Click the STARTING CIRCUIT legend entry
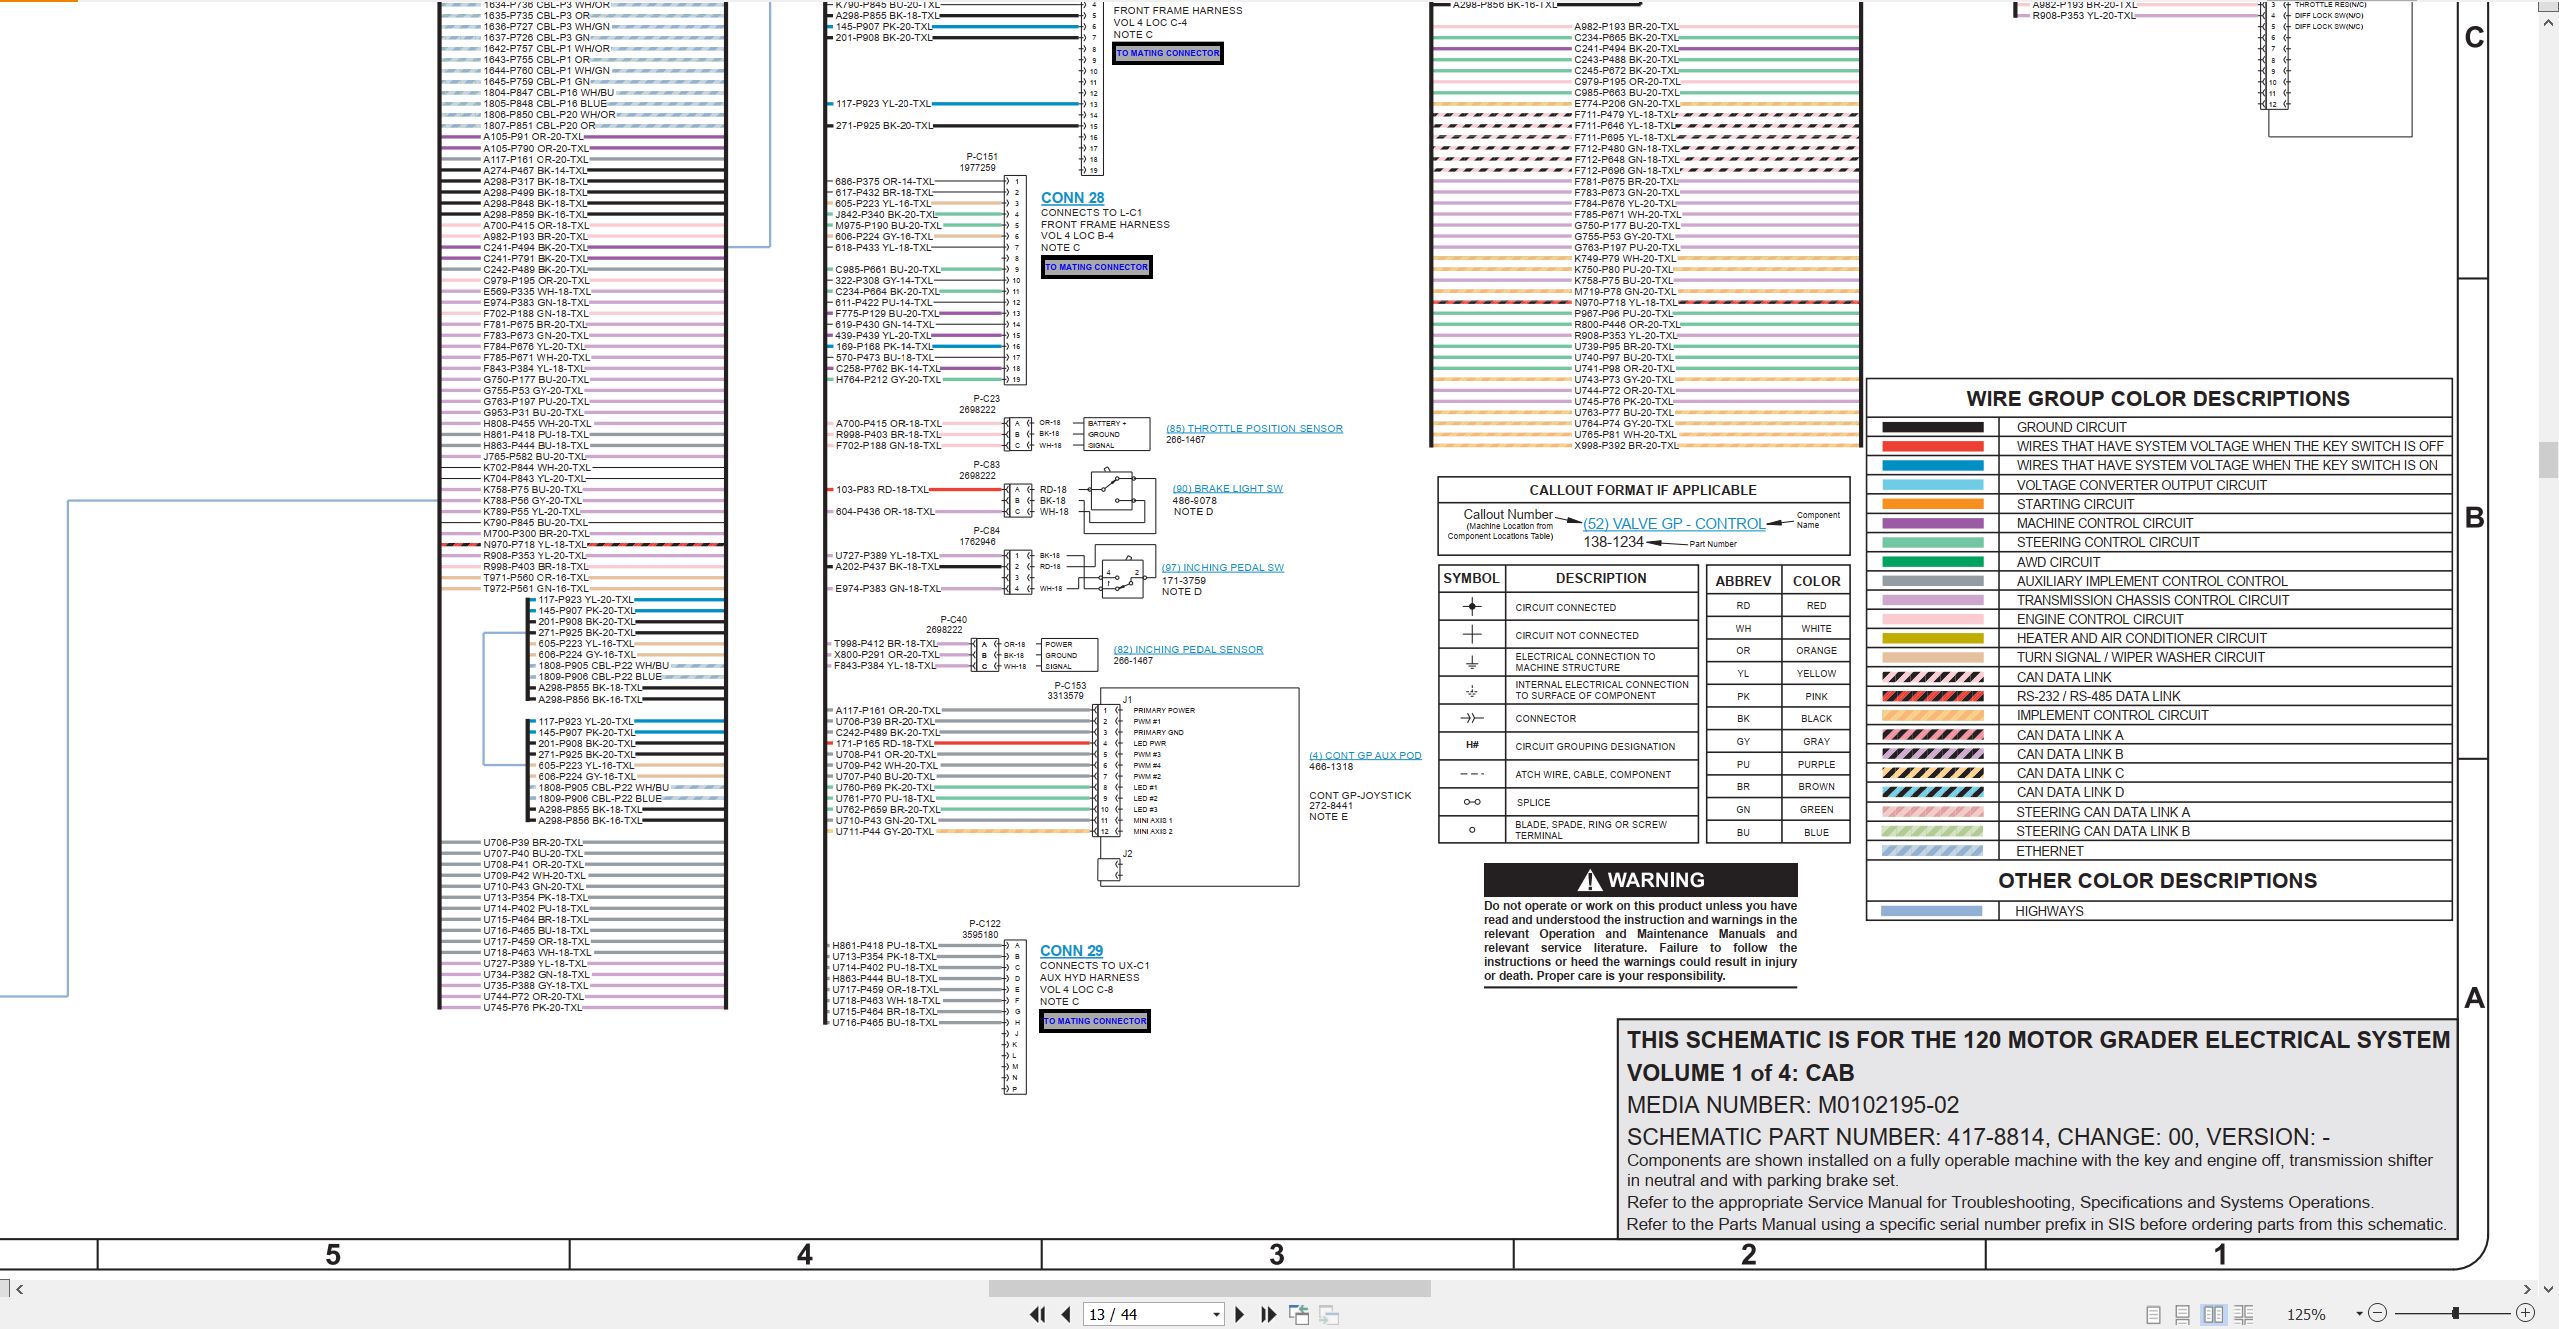 coord(2075,504)
